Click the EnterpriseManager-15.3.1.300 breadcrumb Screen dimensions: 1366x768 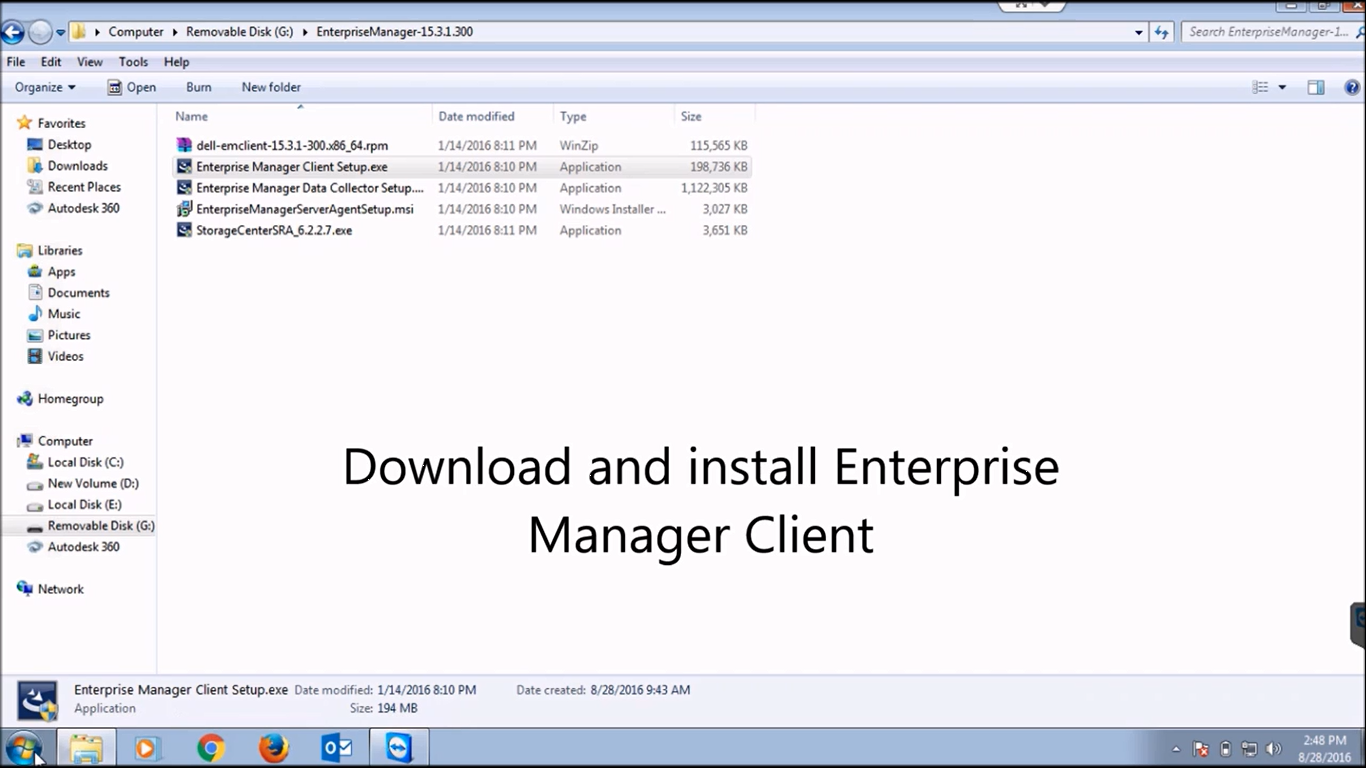point(394,32)
